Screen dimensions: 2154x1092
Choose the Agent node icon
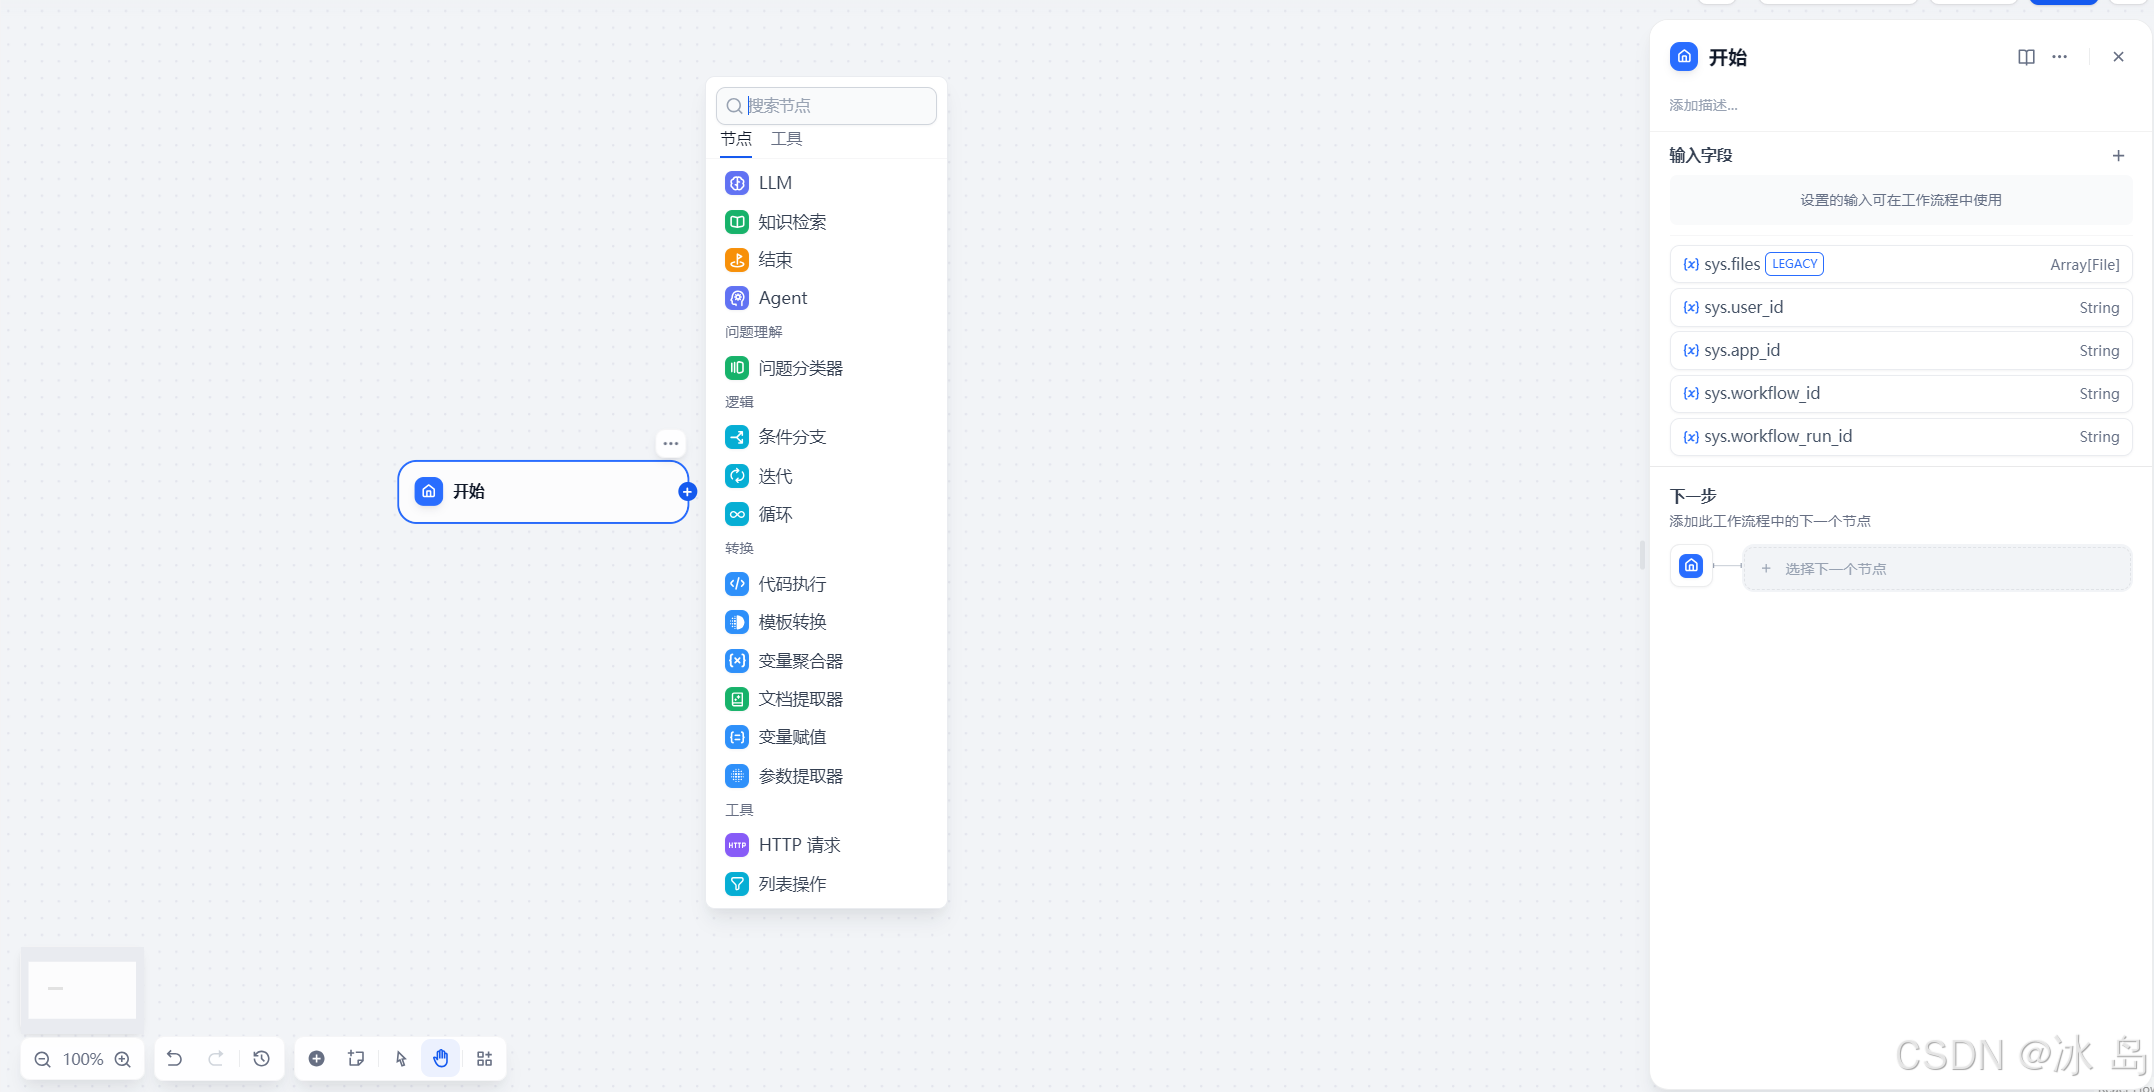click(x=737, y=298)
